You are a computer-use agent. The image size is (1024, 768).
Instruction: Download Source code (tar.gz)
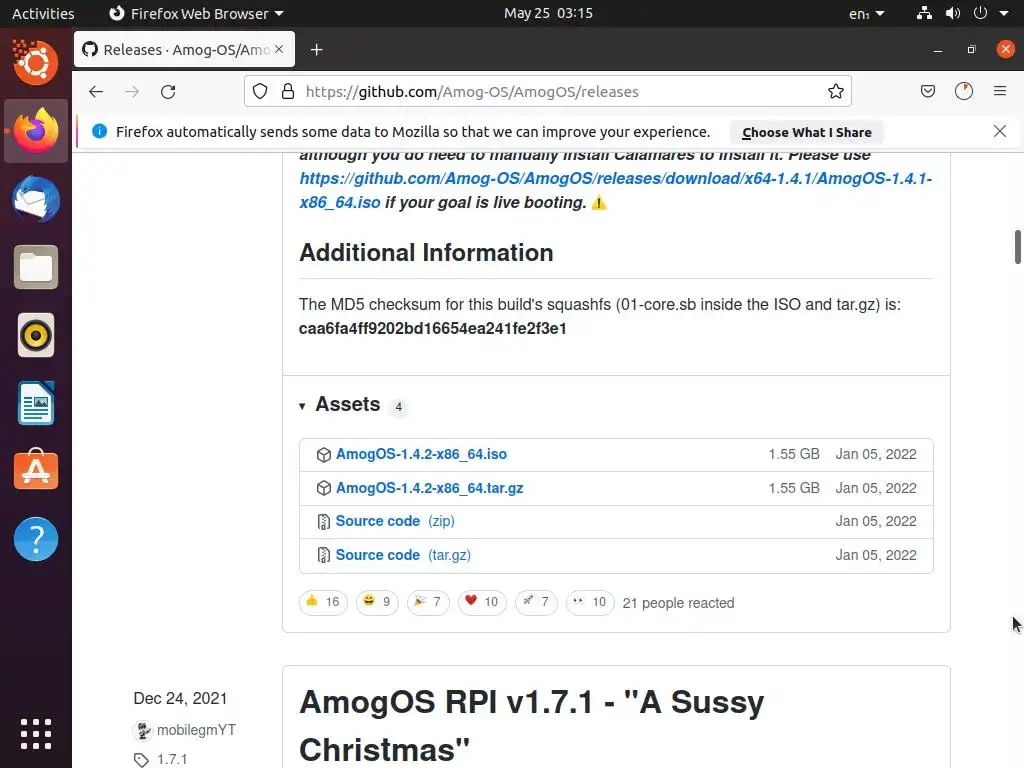403,555
